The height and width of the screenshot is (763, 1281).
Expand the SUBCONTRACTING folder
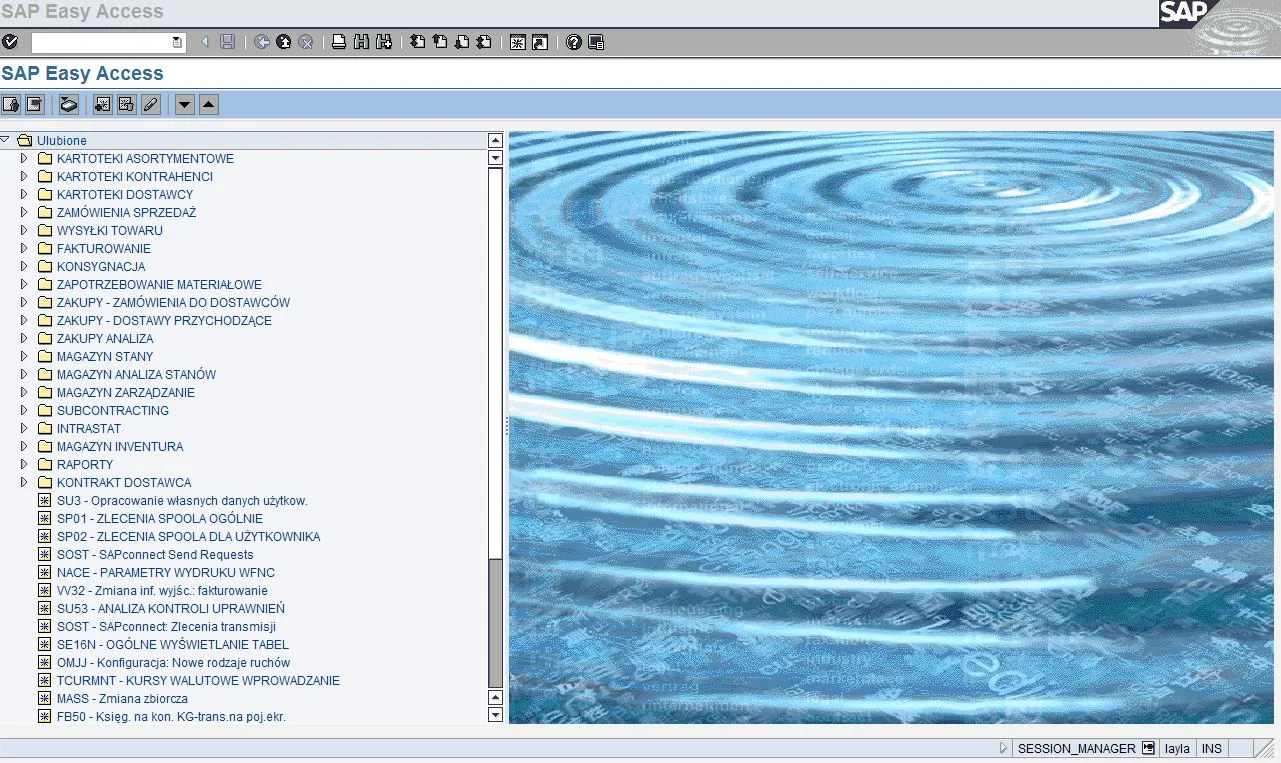25,410
